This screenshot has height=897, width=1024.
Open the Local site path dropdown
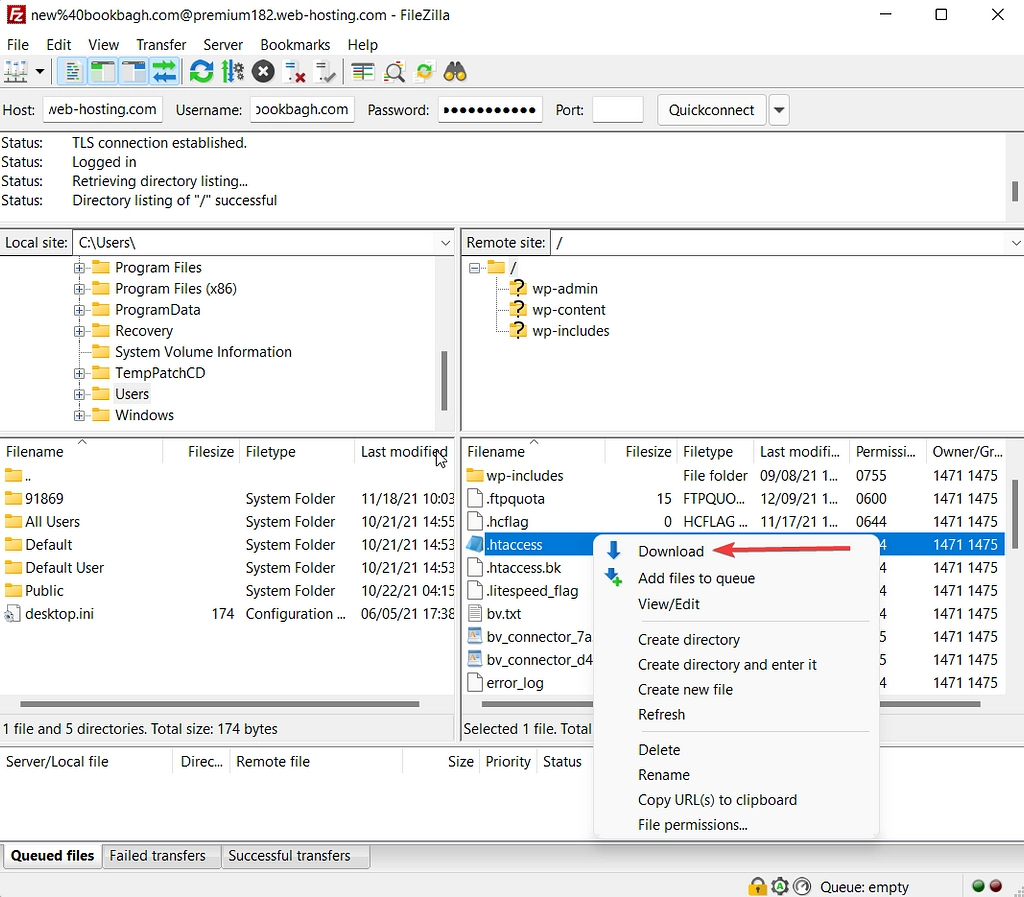pyautogui.click(x=445, y=243)
